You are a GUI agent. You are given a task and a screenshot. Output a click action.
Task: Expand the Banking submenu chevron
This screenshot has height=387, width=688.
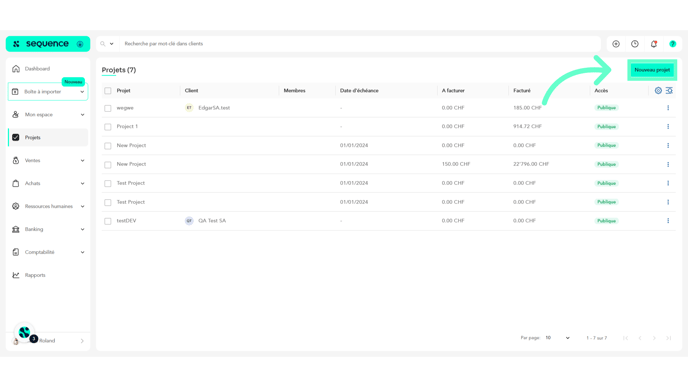(82, 229)
